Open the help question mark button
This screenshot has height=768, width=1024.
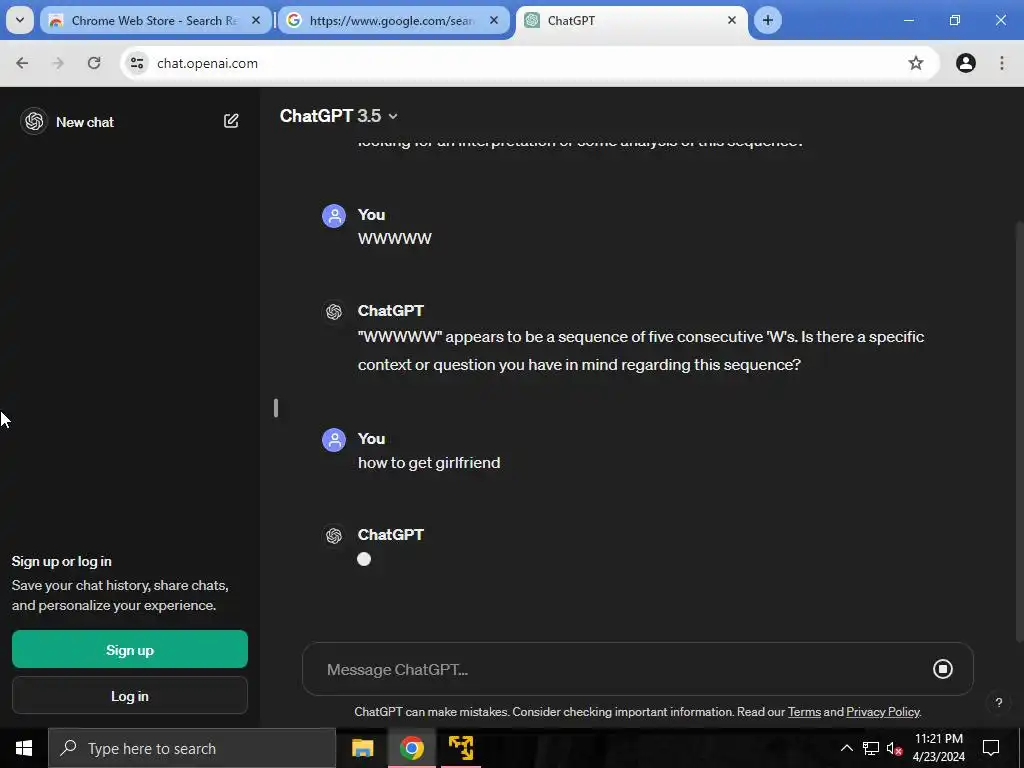(x=999, y=703)
